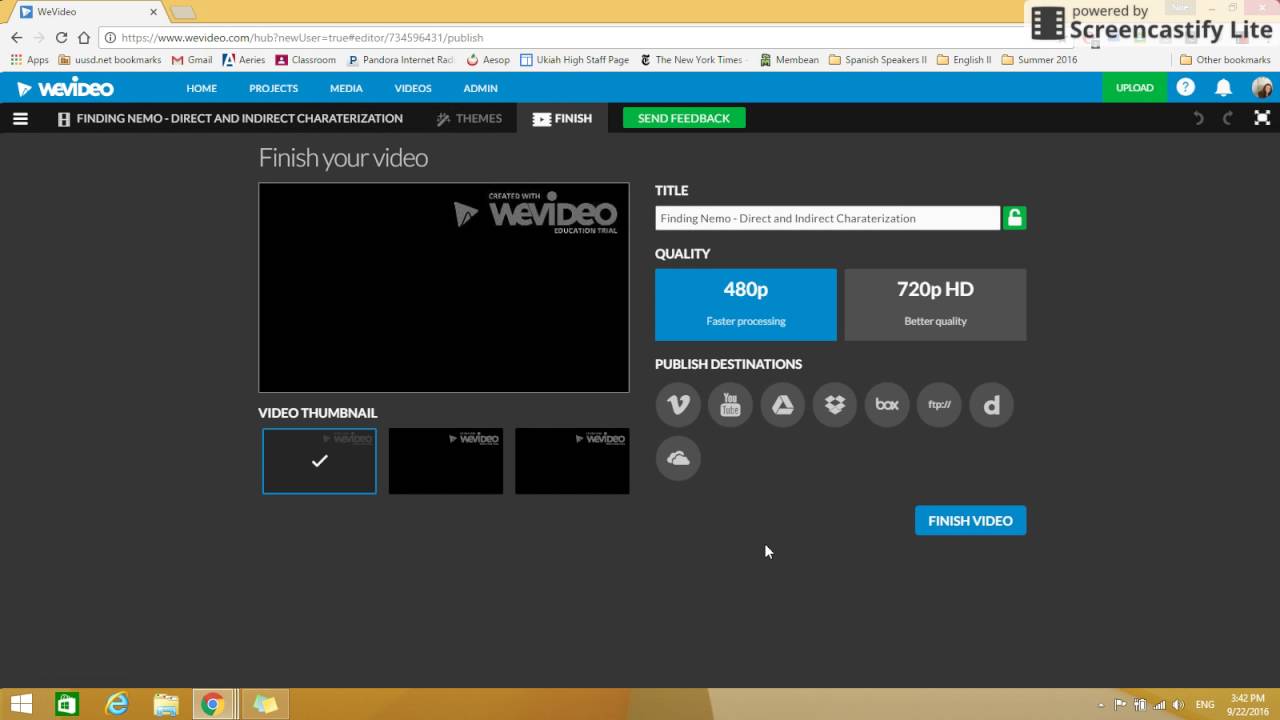Image resolution: width=1280 pixels, height=720 pixels.
Task: Click the SEND FEEDBACK button
Action: (x=684, y=118)
